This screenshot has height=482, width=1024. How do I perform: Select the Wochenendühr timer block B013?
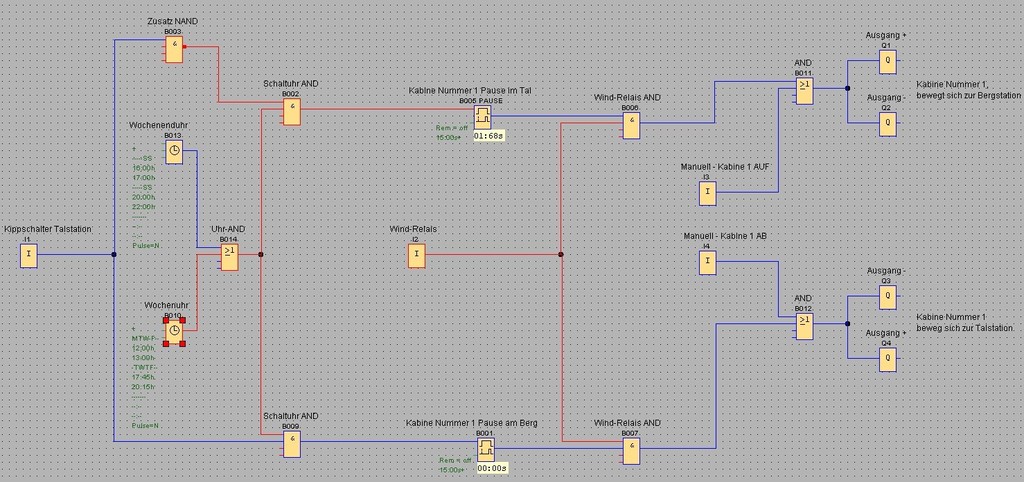click(x=174, y=152)
